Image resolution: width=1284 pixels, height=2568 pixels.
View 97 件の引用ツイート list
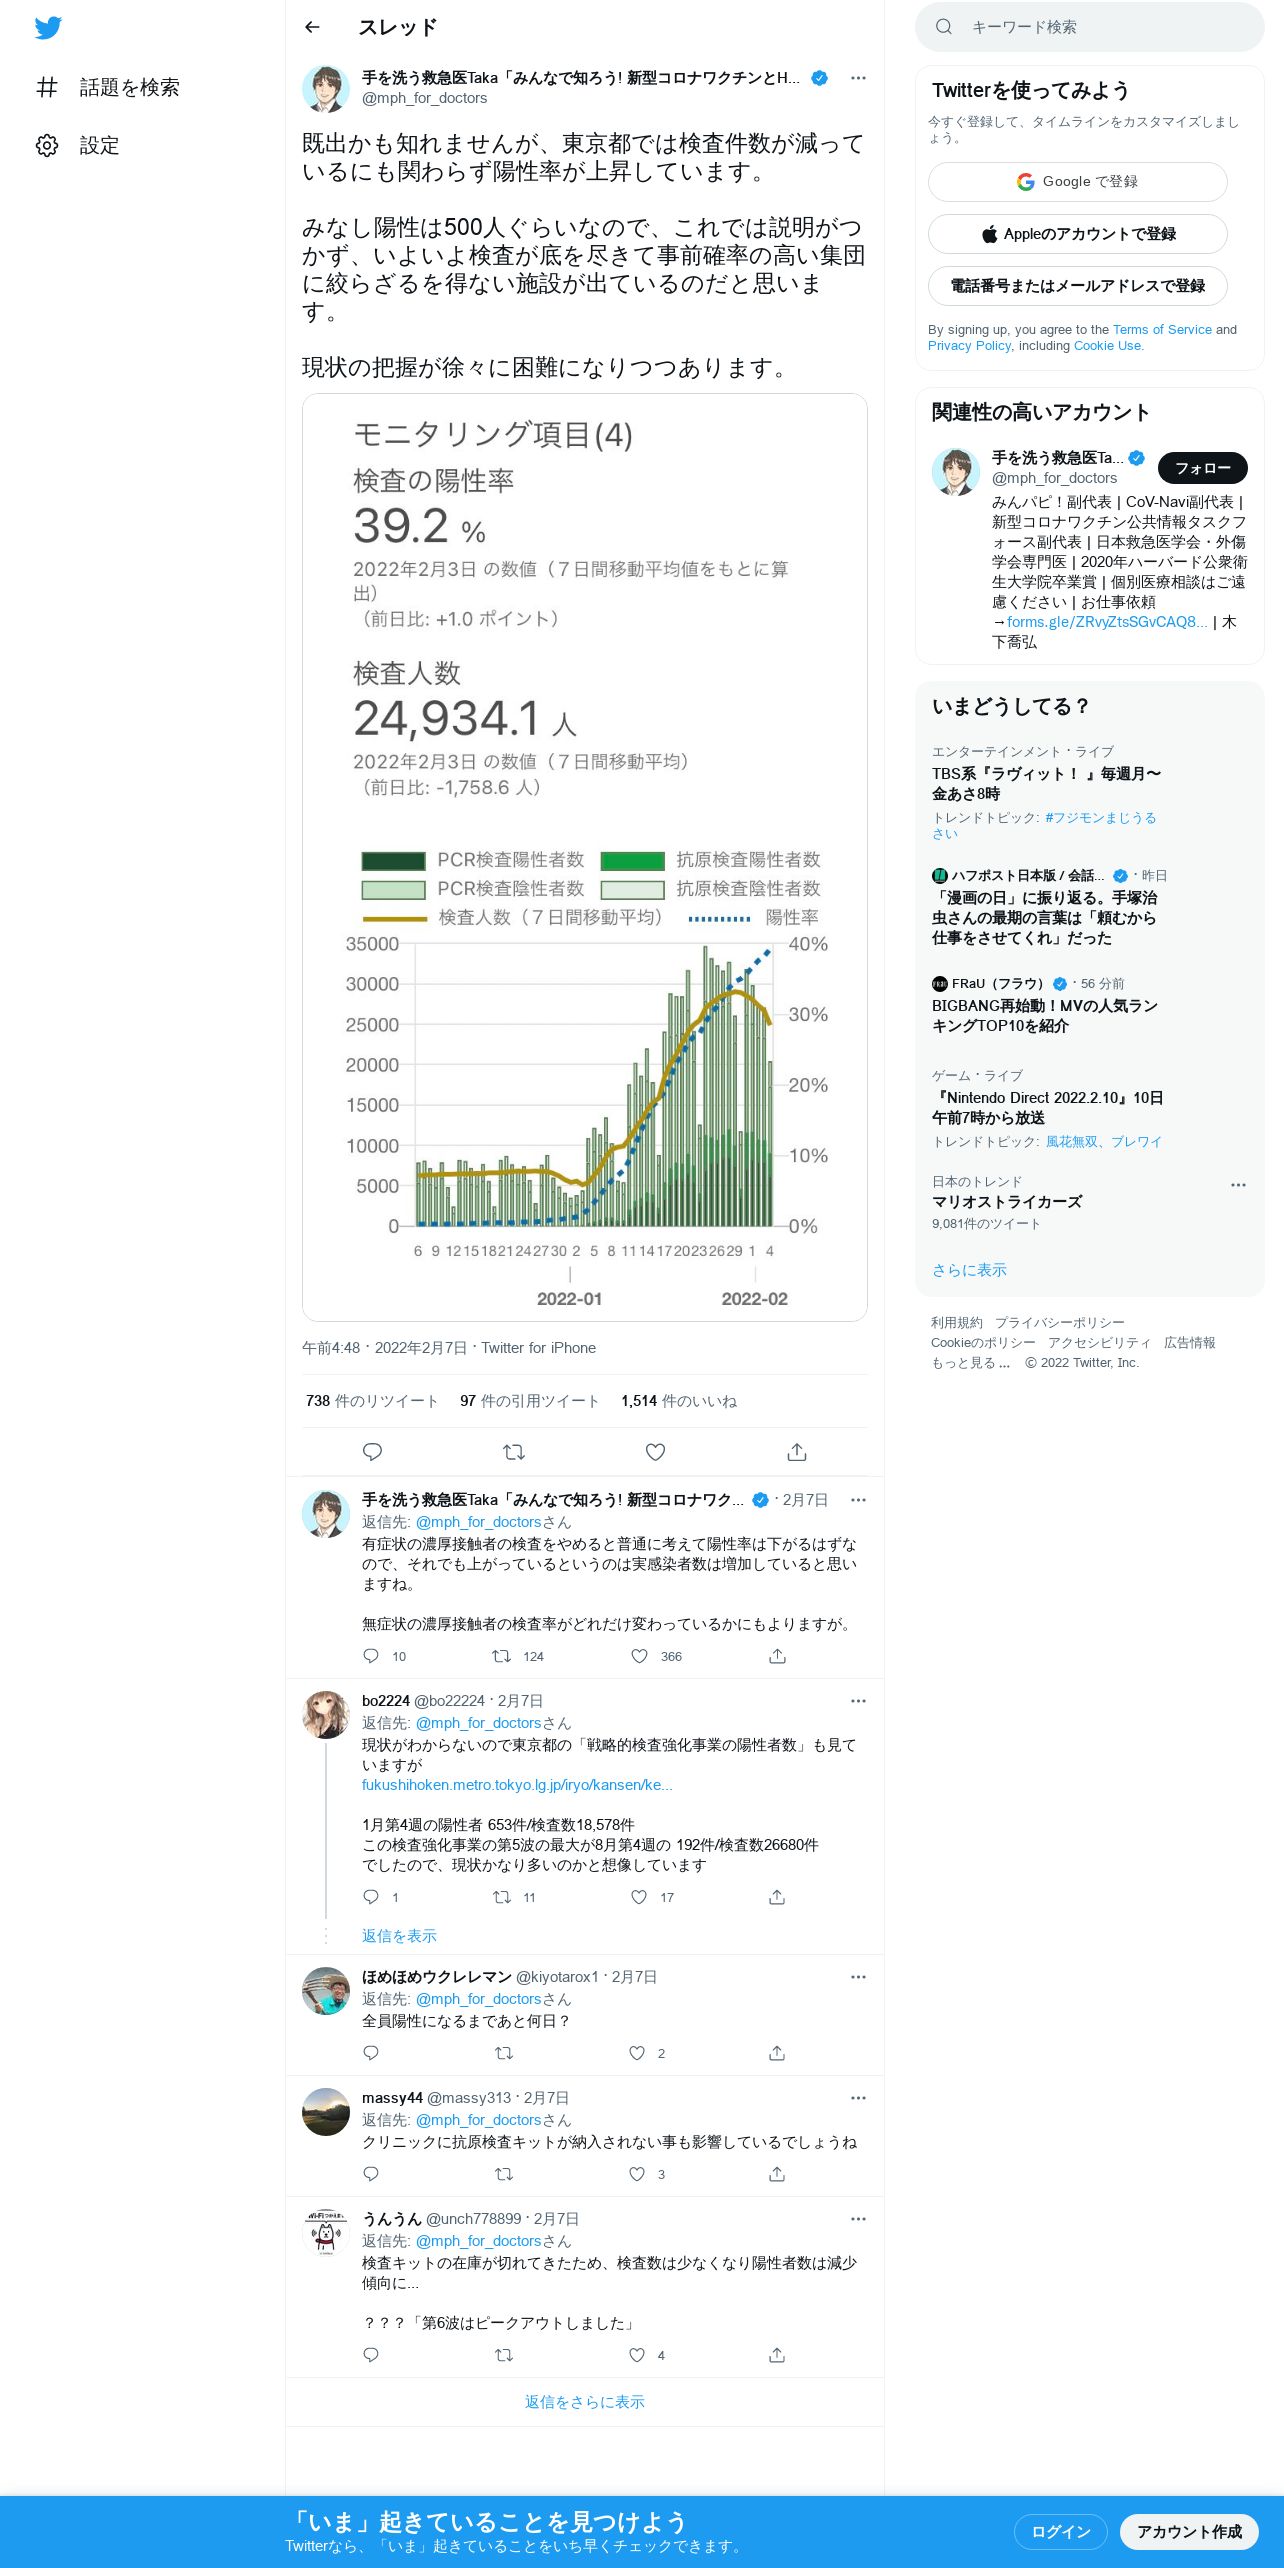pyautogui.click(x=530, y=1401)
